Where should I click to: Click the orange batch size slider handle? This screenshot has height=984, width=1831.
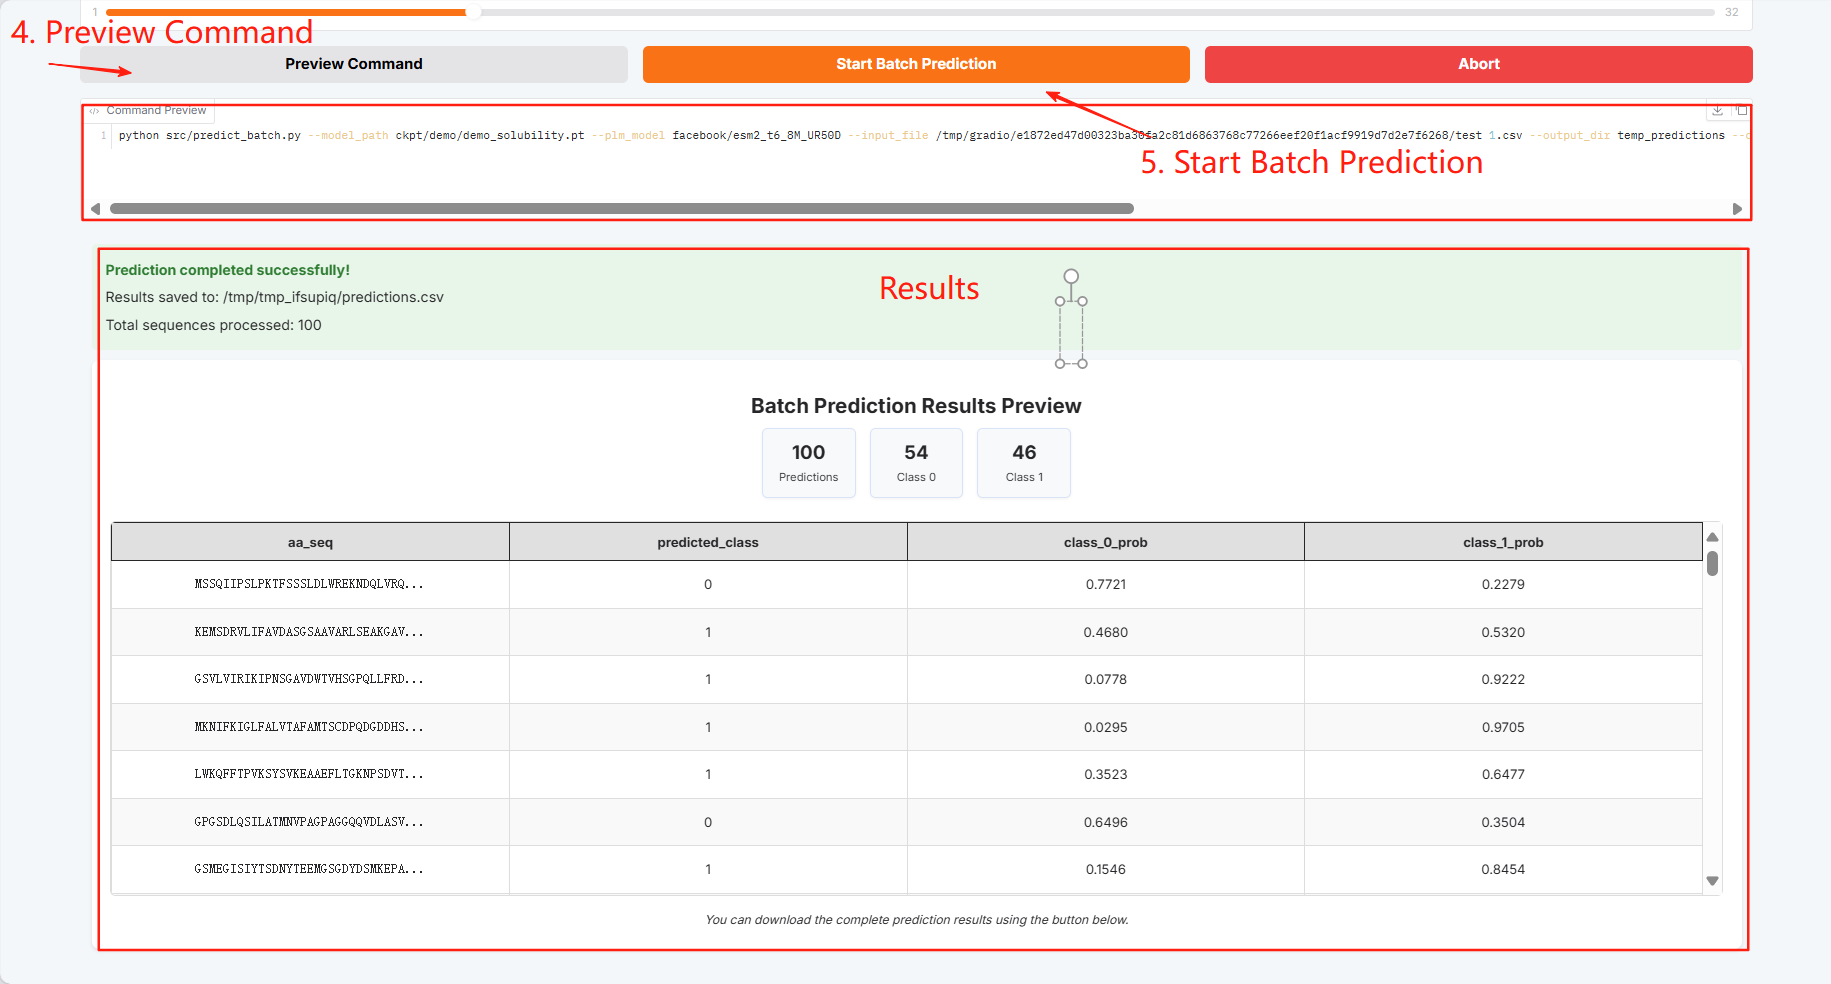[473, 13]
